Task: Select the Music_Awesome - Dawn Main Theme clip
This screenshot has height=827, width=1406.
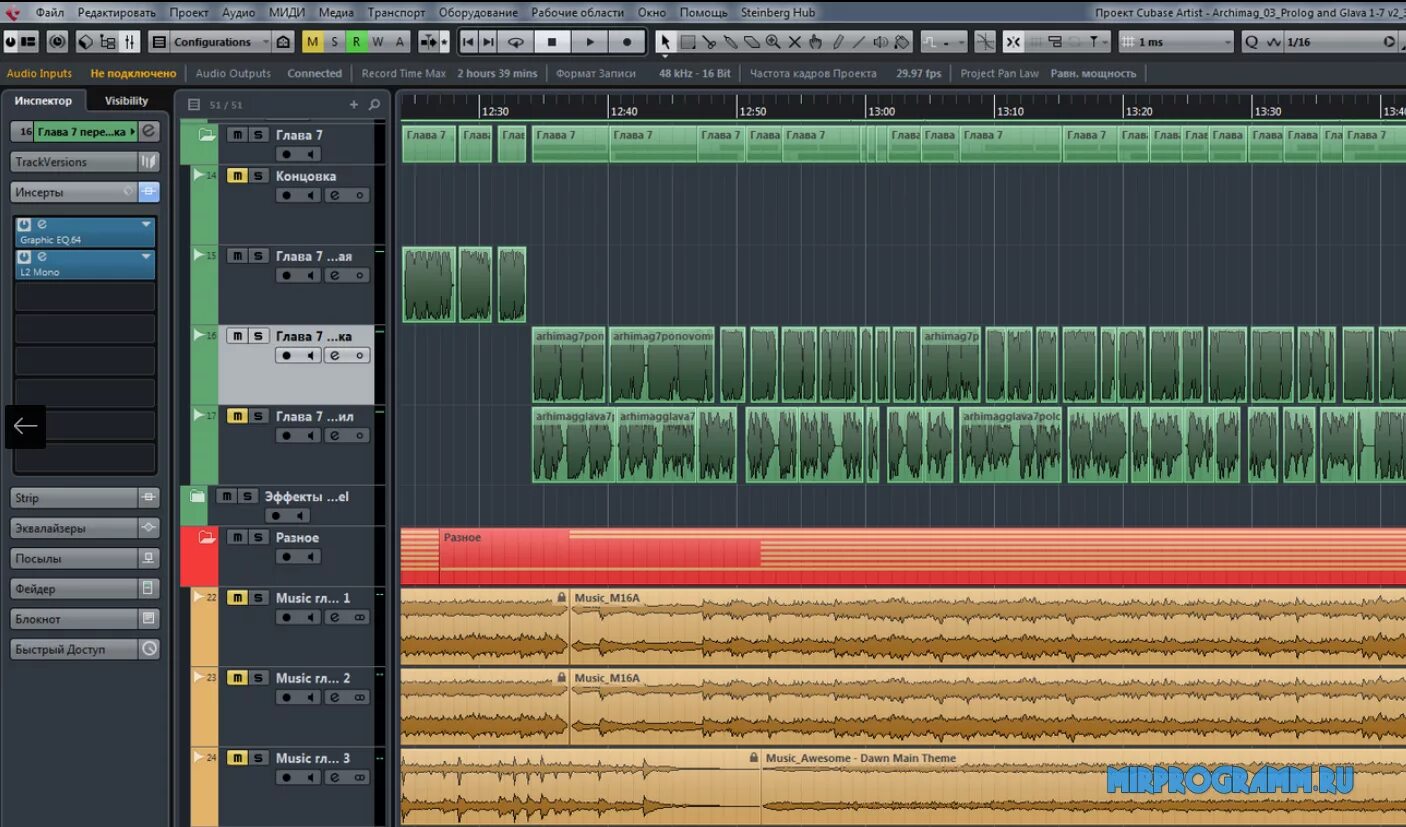Action: click(x=1083, y=785)
